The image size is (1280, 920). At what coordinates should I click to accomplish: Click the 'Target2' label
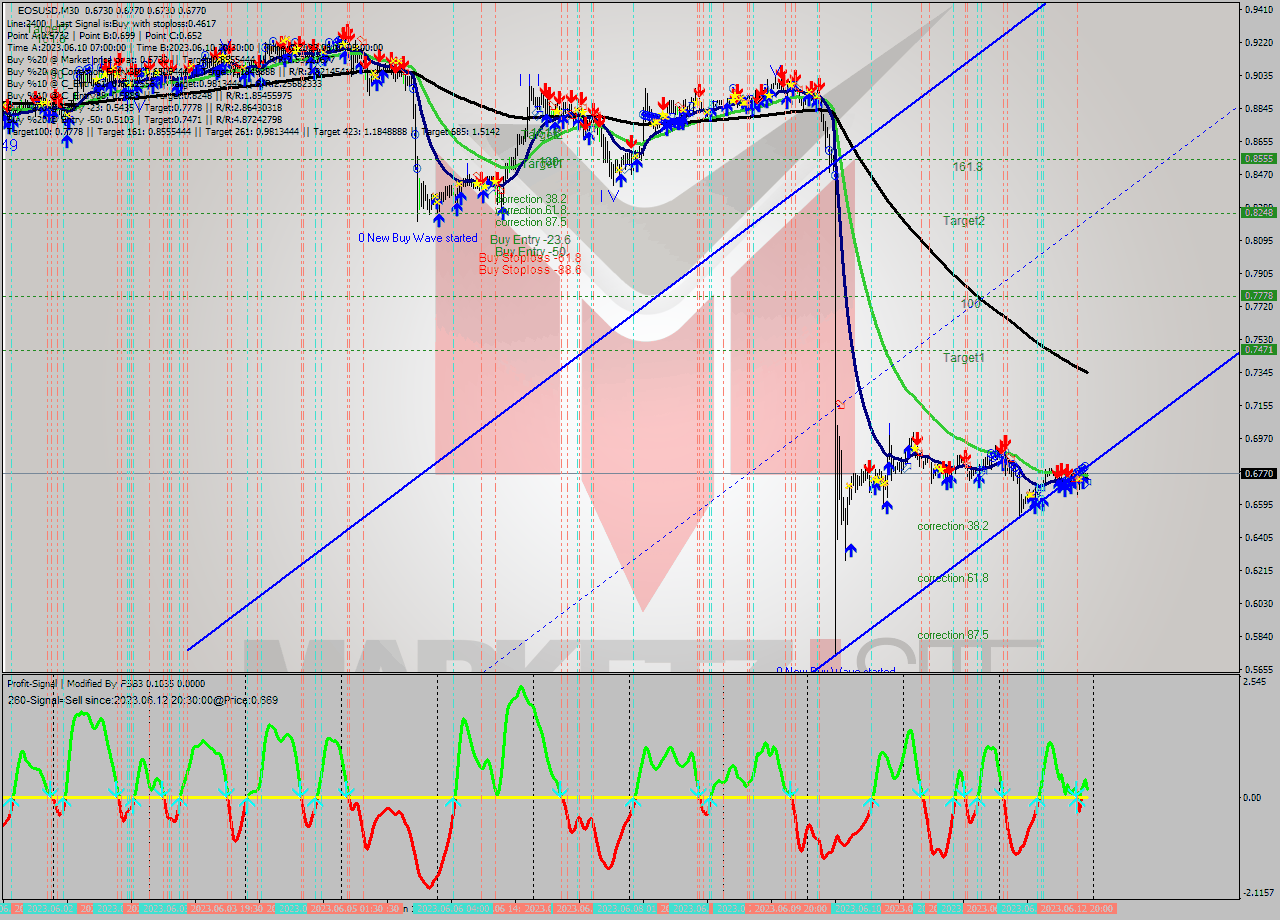click(964, 221)
